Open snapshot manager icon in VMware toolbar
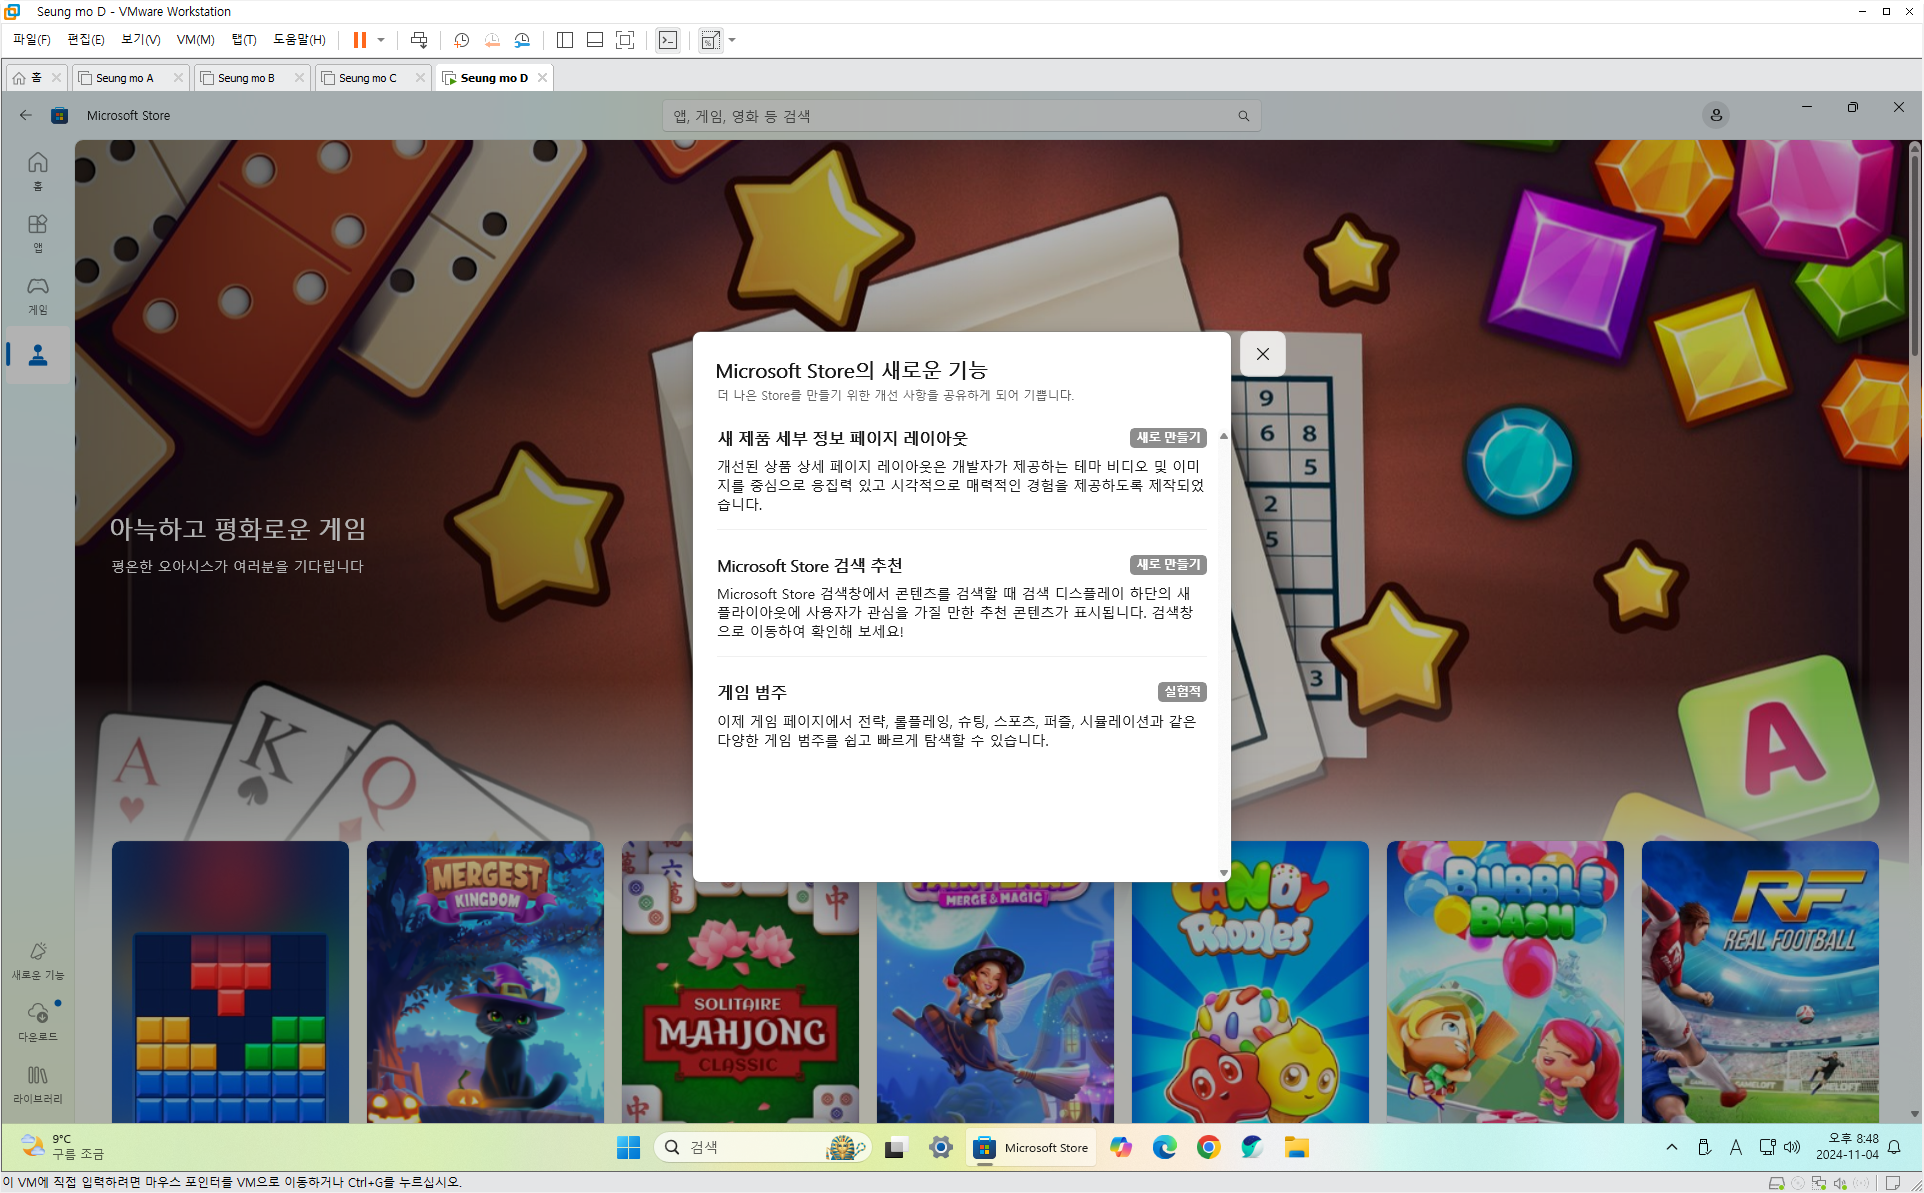The height and width of the screenshot is (1193, 1924). (x=522, y=40)
